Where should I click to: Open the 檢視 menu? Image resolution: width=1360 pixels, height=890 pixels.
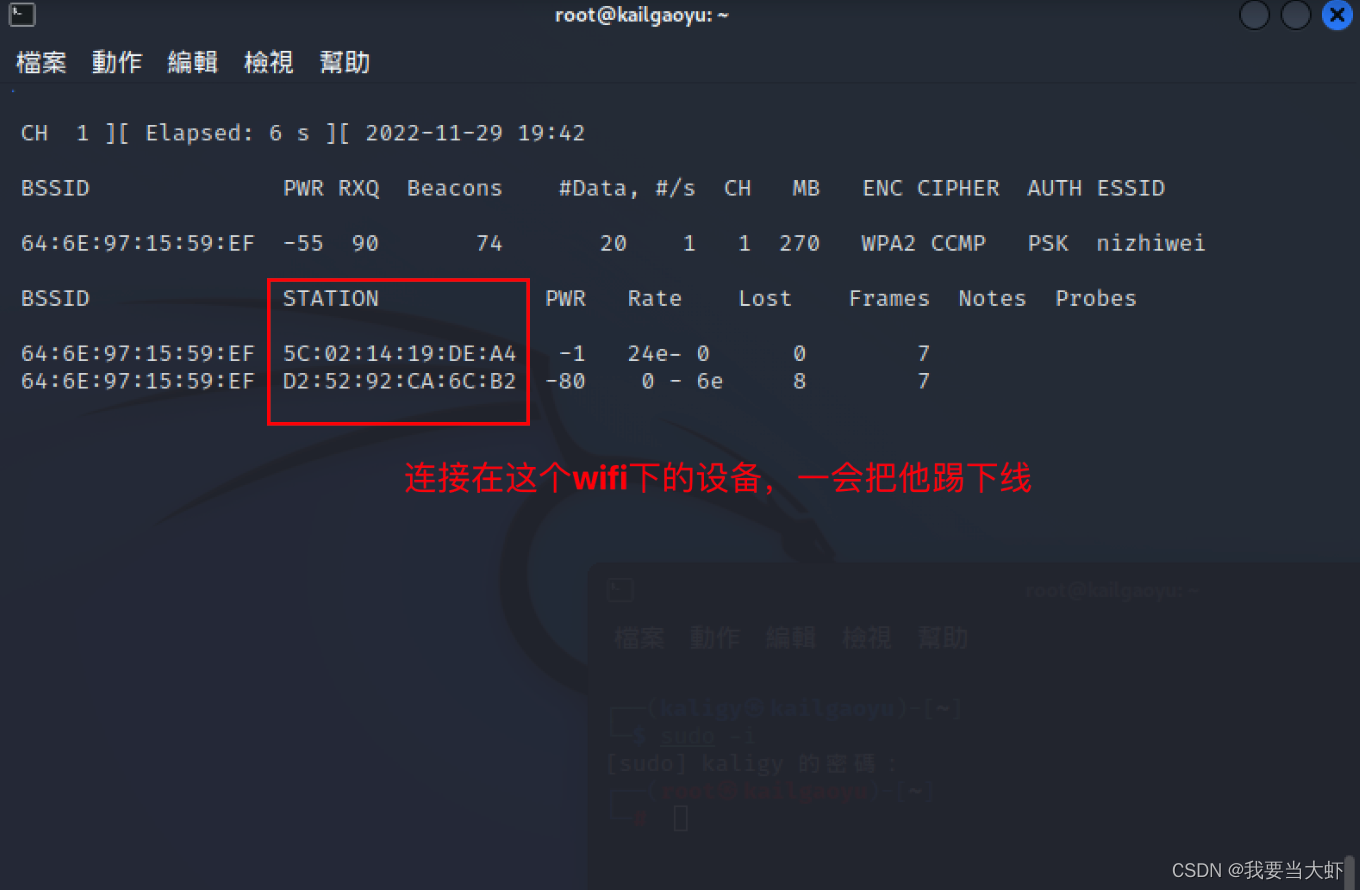click(269, 63)
